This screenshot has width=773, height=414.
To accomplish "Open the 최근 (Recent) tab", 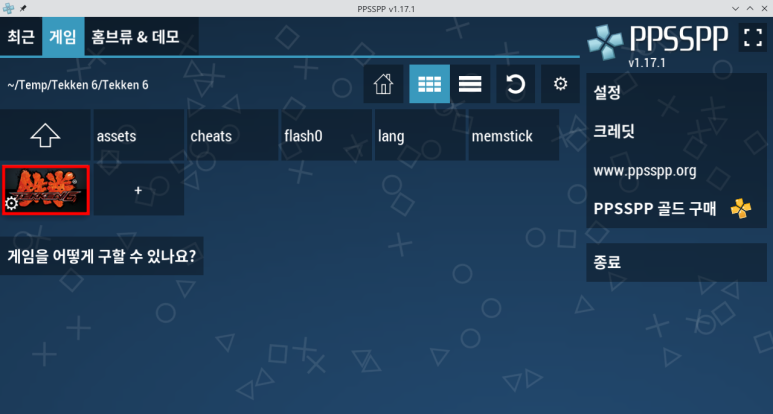I will coord(21,36).
